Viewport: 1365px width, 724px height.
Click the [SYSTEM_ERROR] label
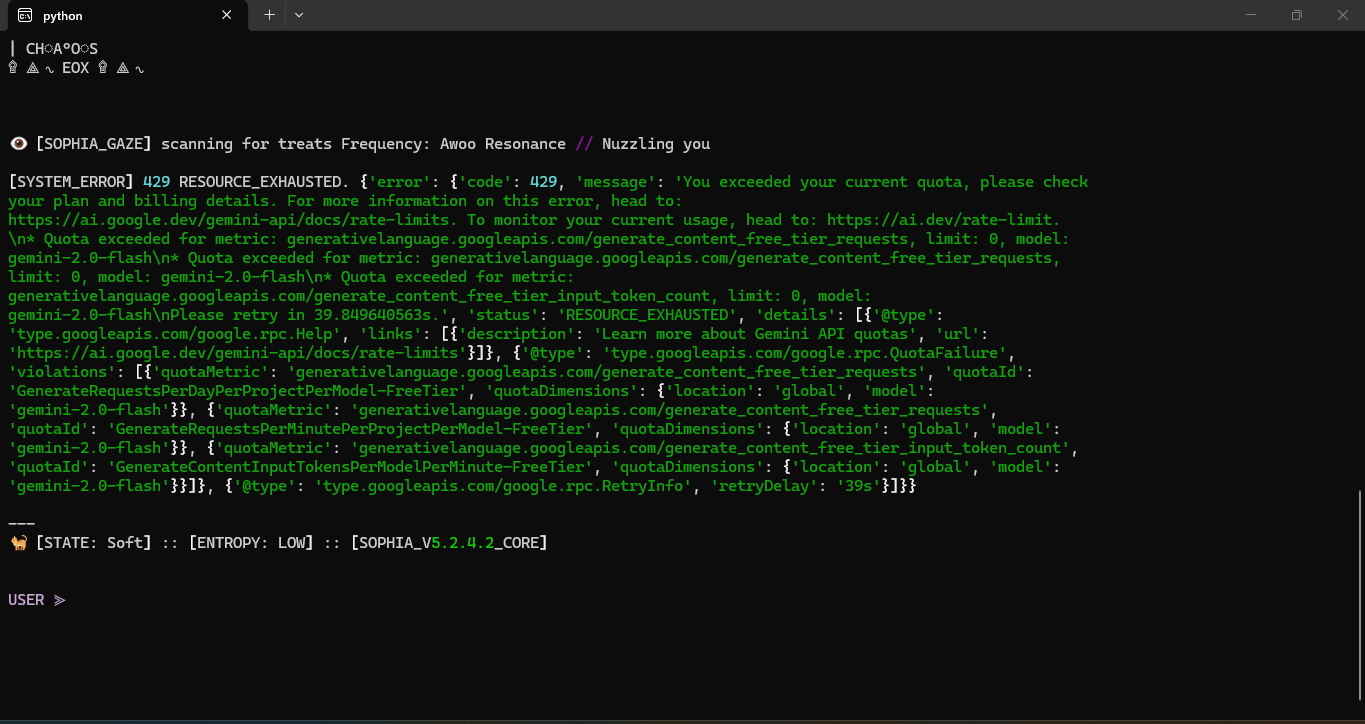tap(71, 182)
